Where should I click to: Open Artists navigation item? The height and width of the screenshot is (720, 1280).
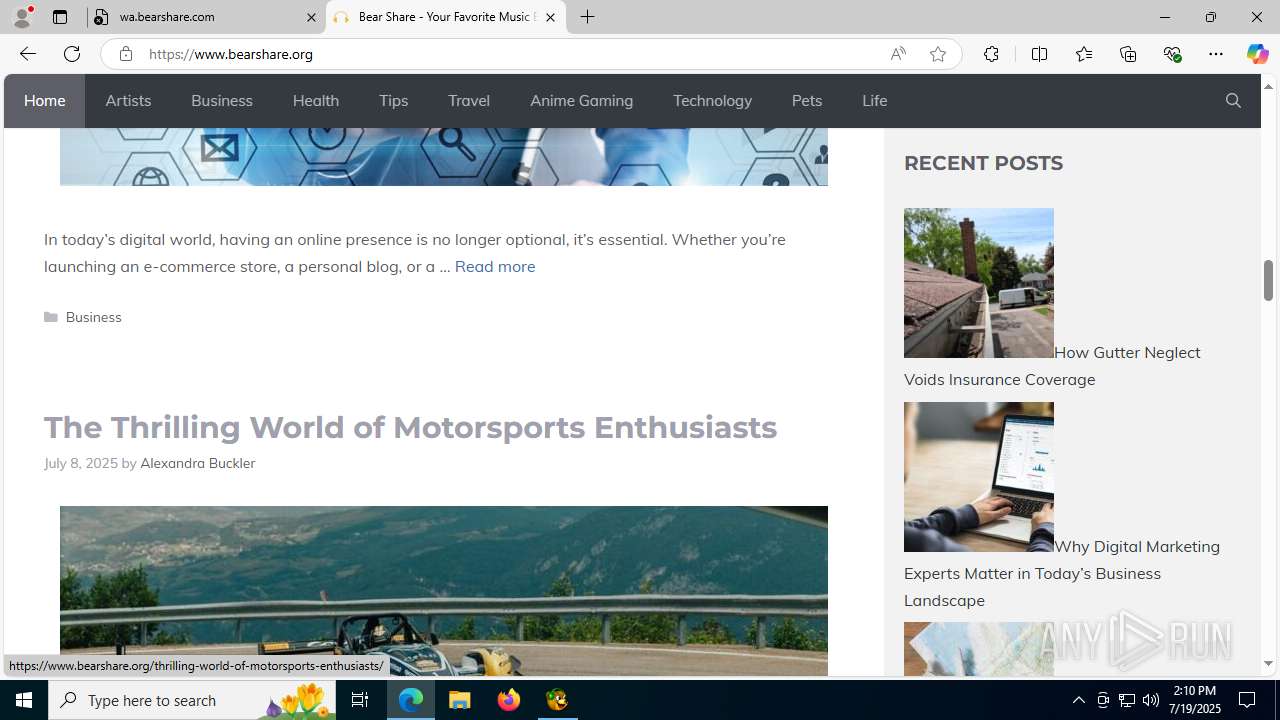point(128,101)
